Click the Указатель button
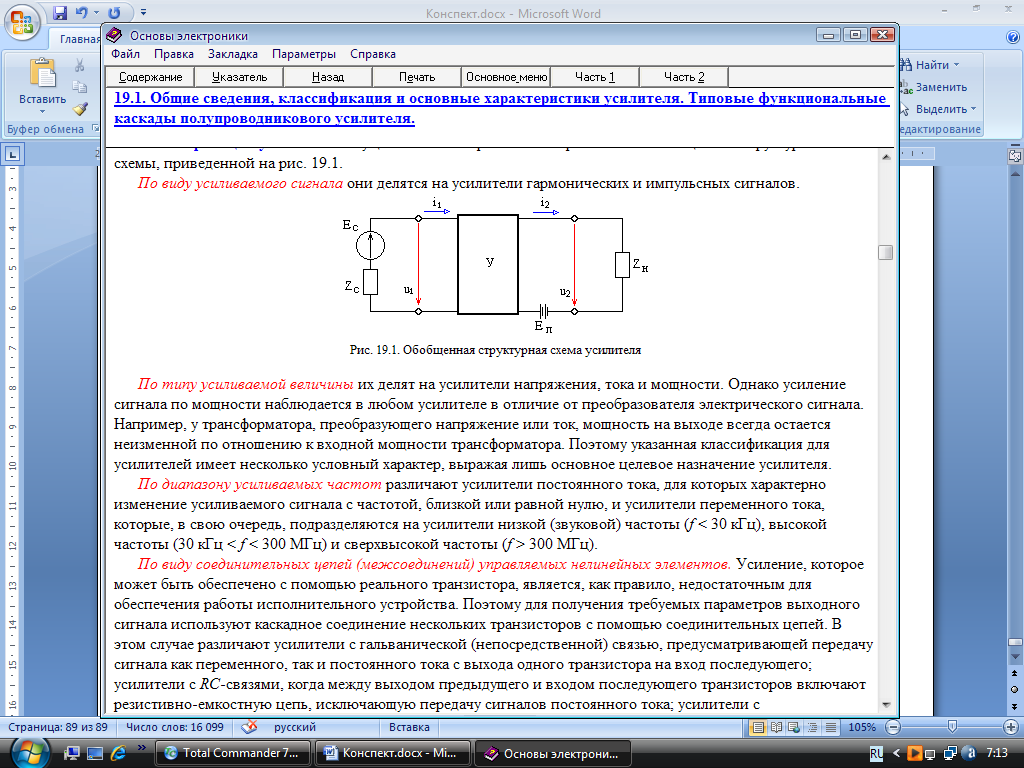This screenshot has height=768, width=1024. tap(240, 77)
